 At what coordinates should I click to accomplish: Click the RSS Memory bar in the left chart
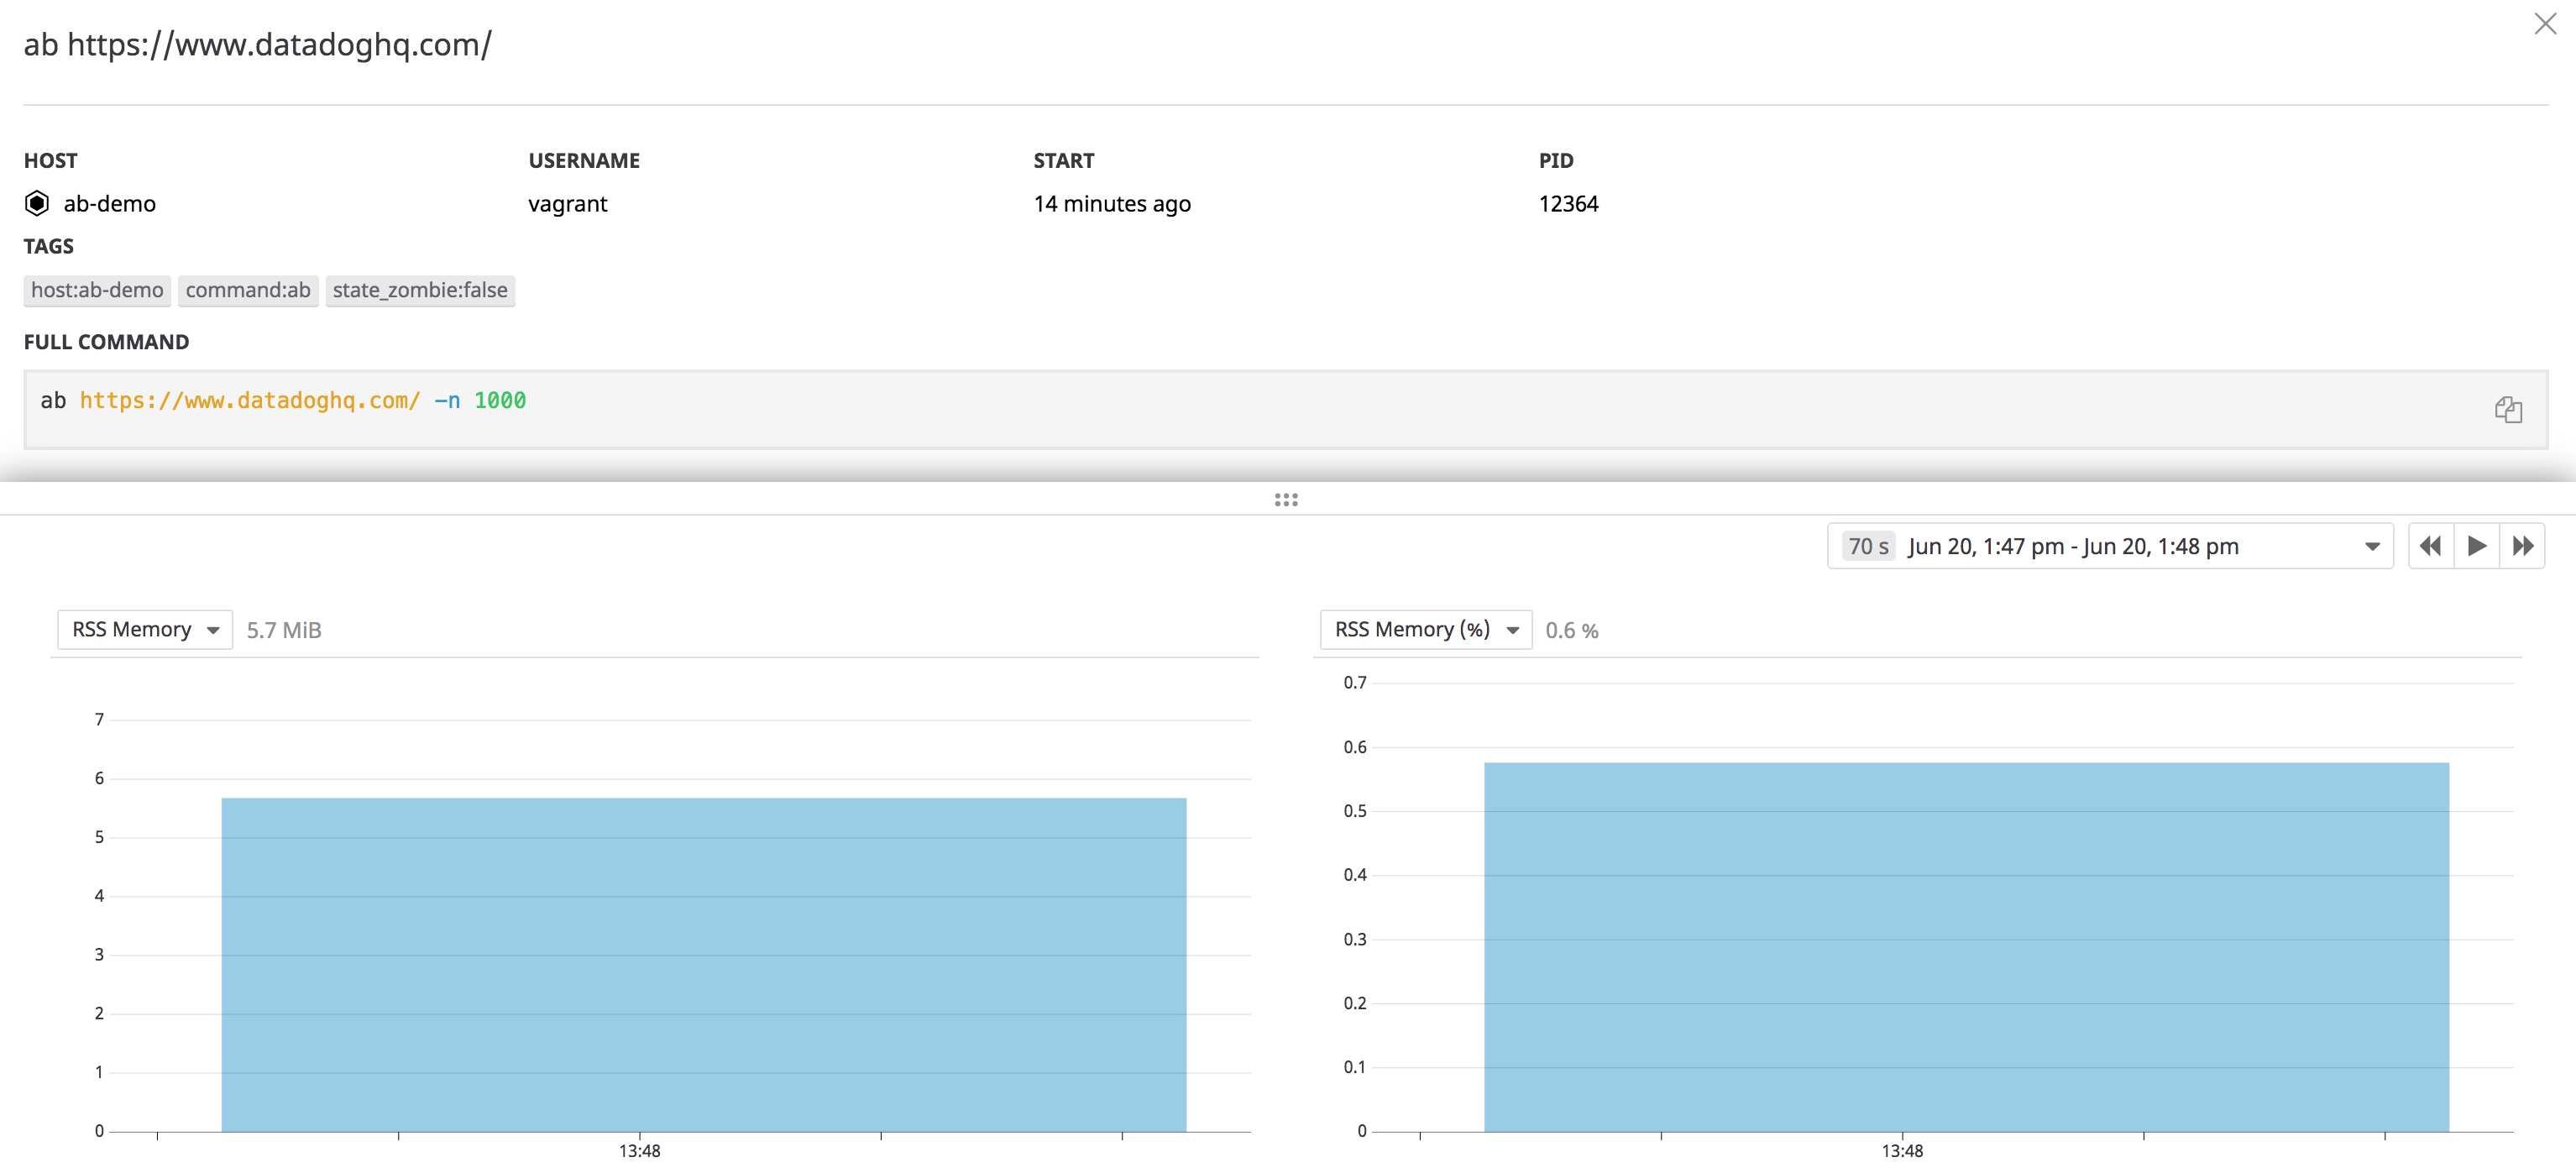click(x=700, y=960)
